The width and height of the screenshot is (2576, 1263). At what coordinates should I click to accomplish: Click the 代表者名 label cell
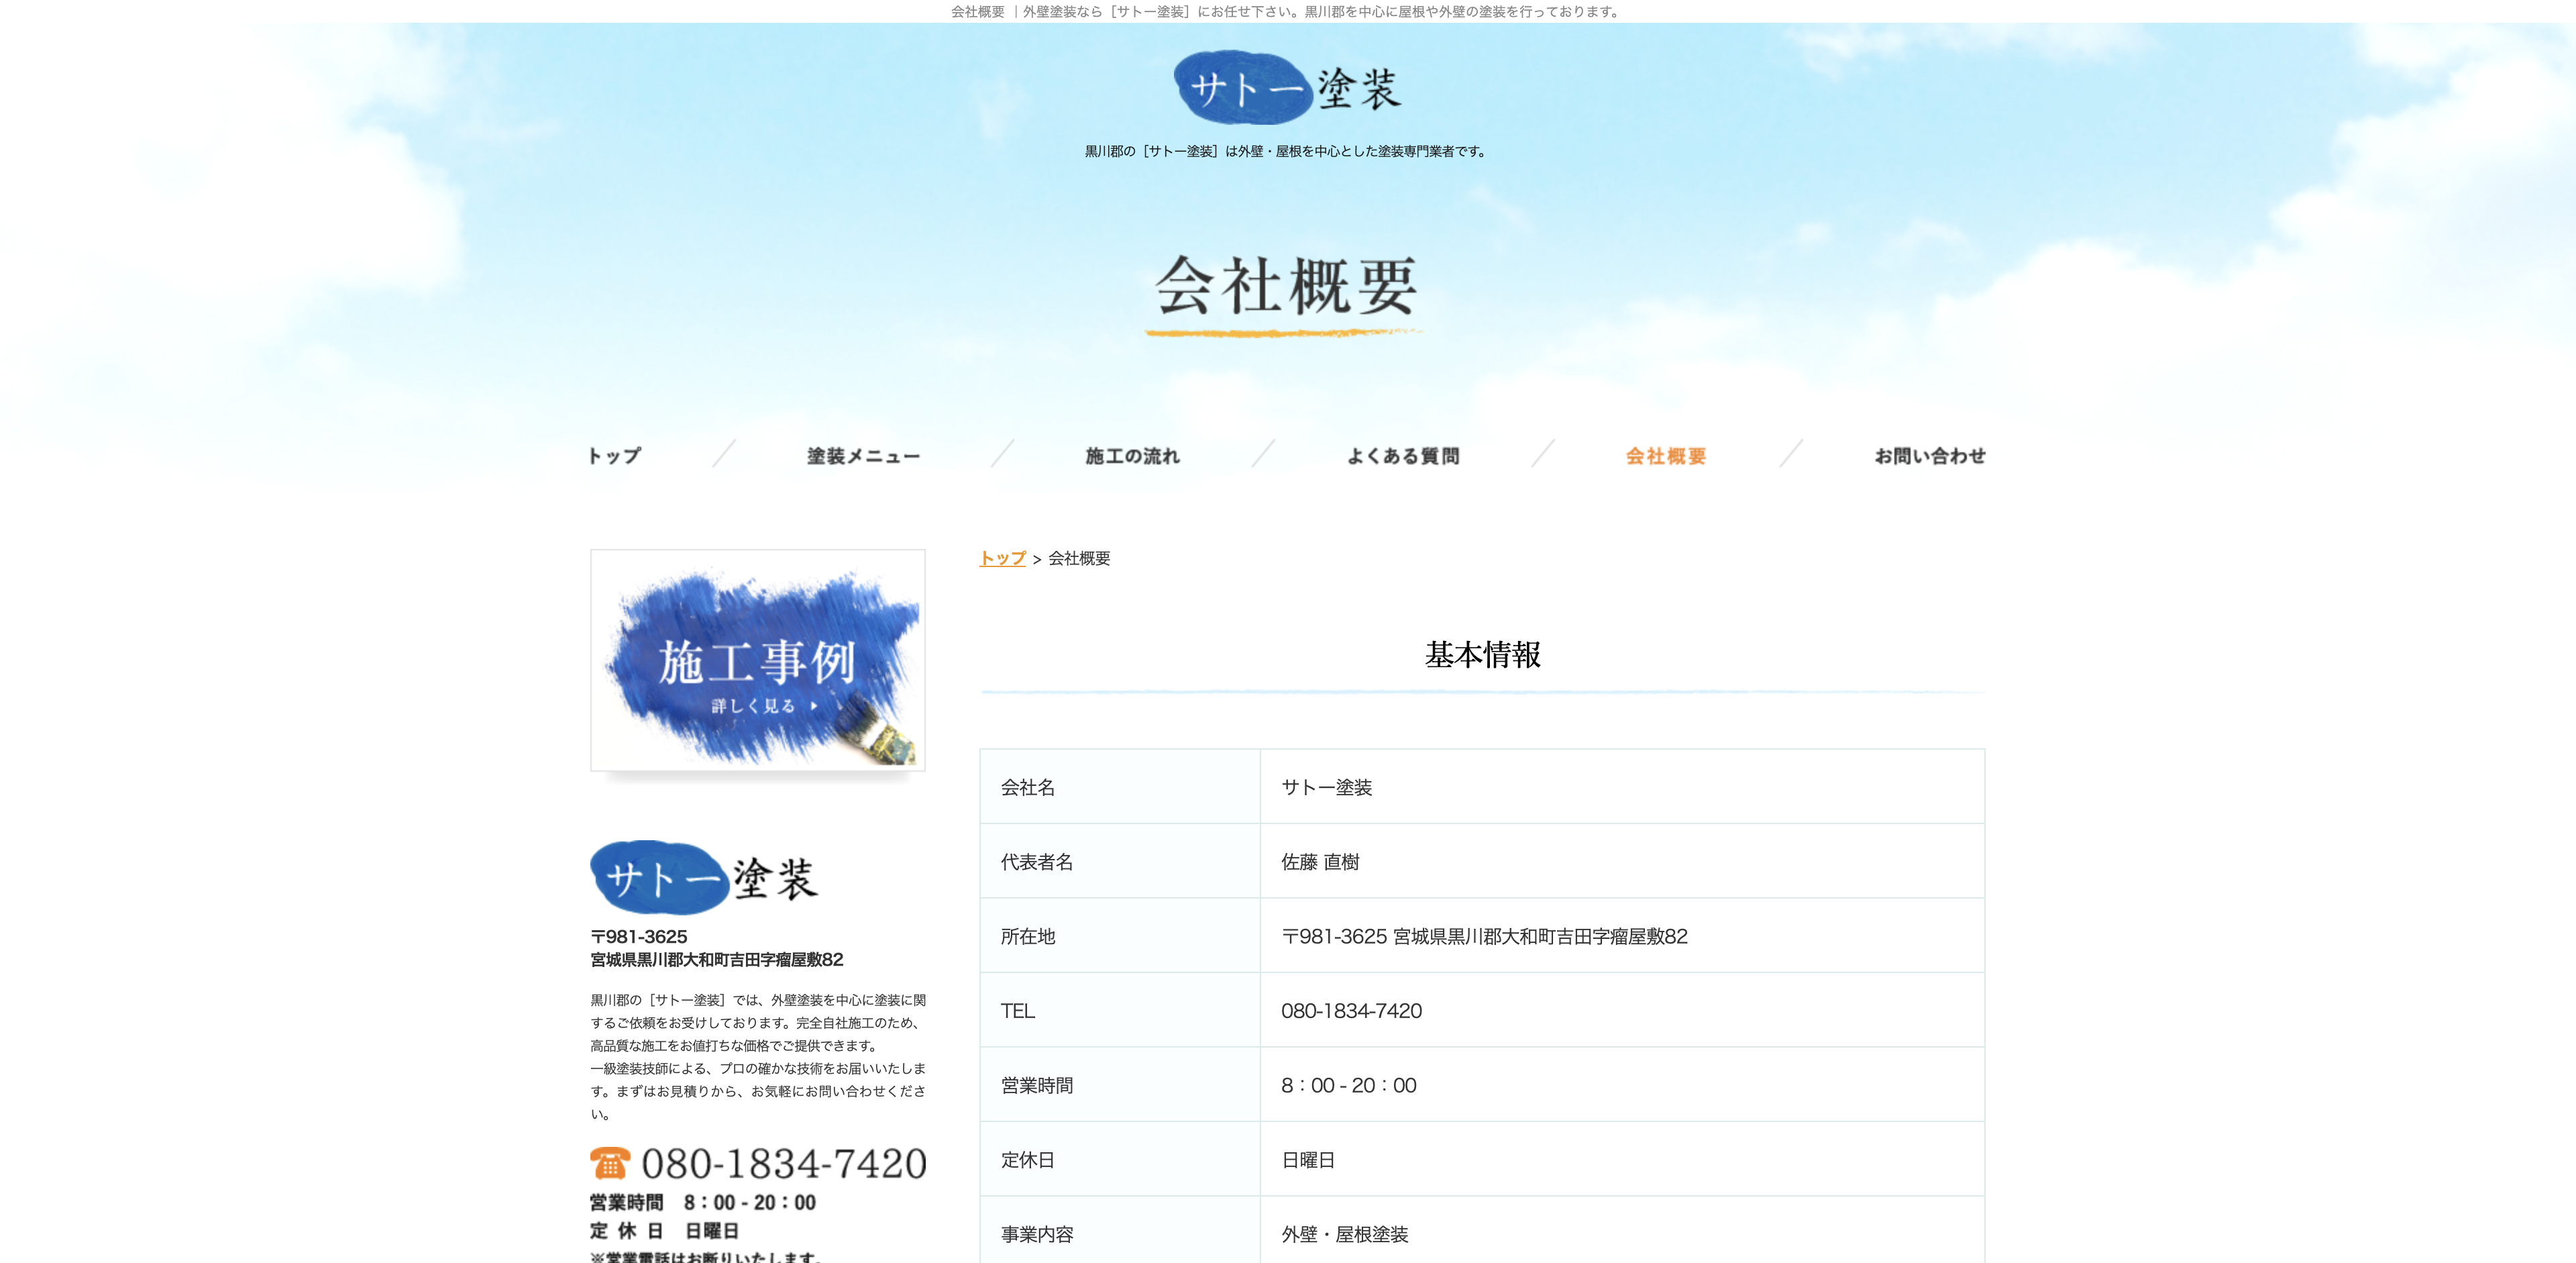[x=1120, y=861]
